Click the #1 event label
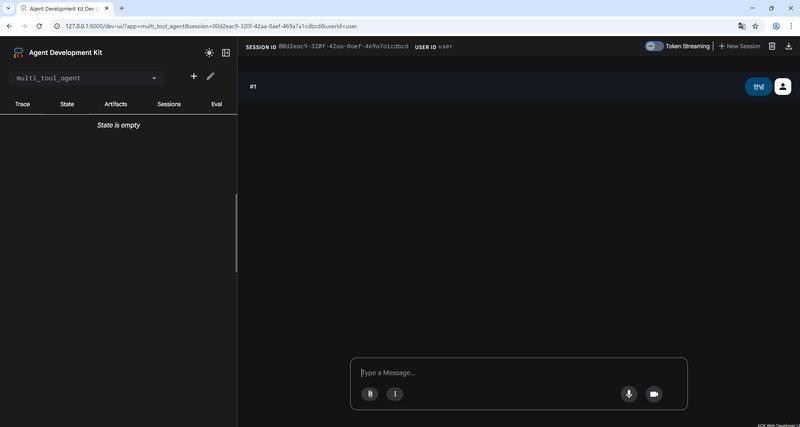Image resolution: width=800 pixels, height=427 pixels. click(x=253, y=87)
